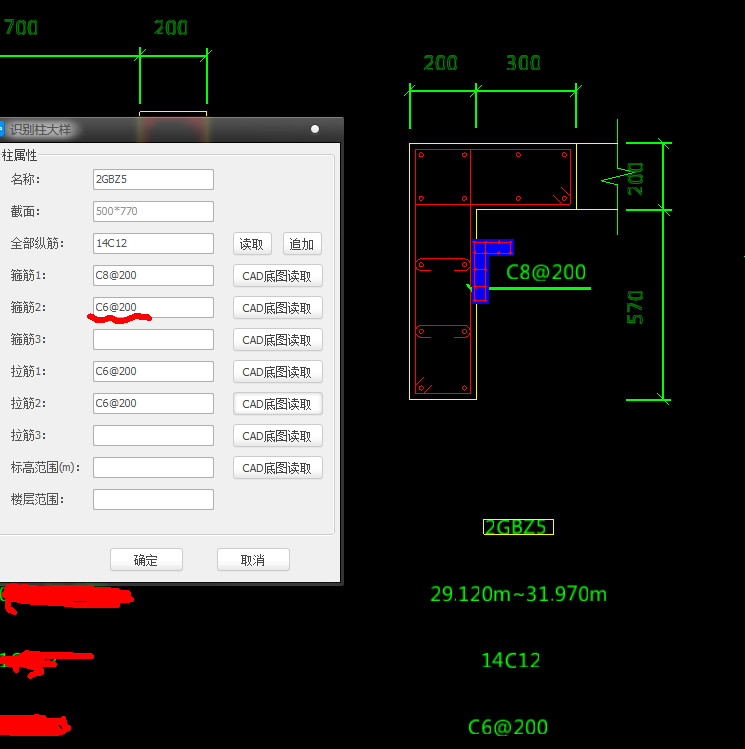The height and width of the screenshot is (749, 745).
Task: Select the 箍筋1 input field
Action: pos(153,276)
